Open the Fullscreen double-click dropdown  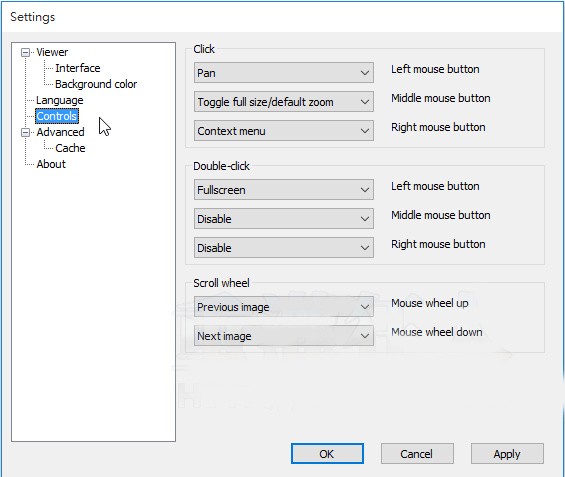(284, 190)
